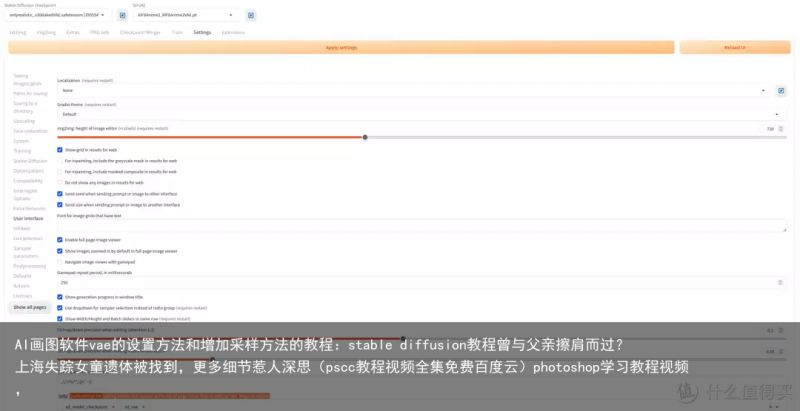Switch to the Checkpoint Merger tab
The height and width of the screenshot is (411, 800).
(x=140, y=32)
